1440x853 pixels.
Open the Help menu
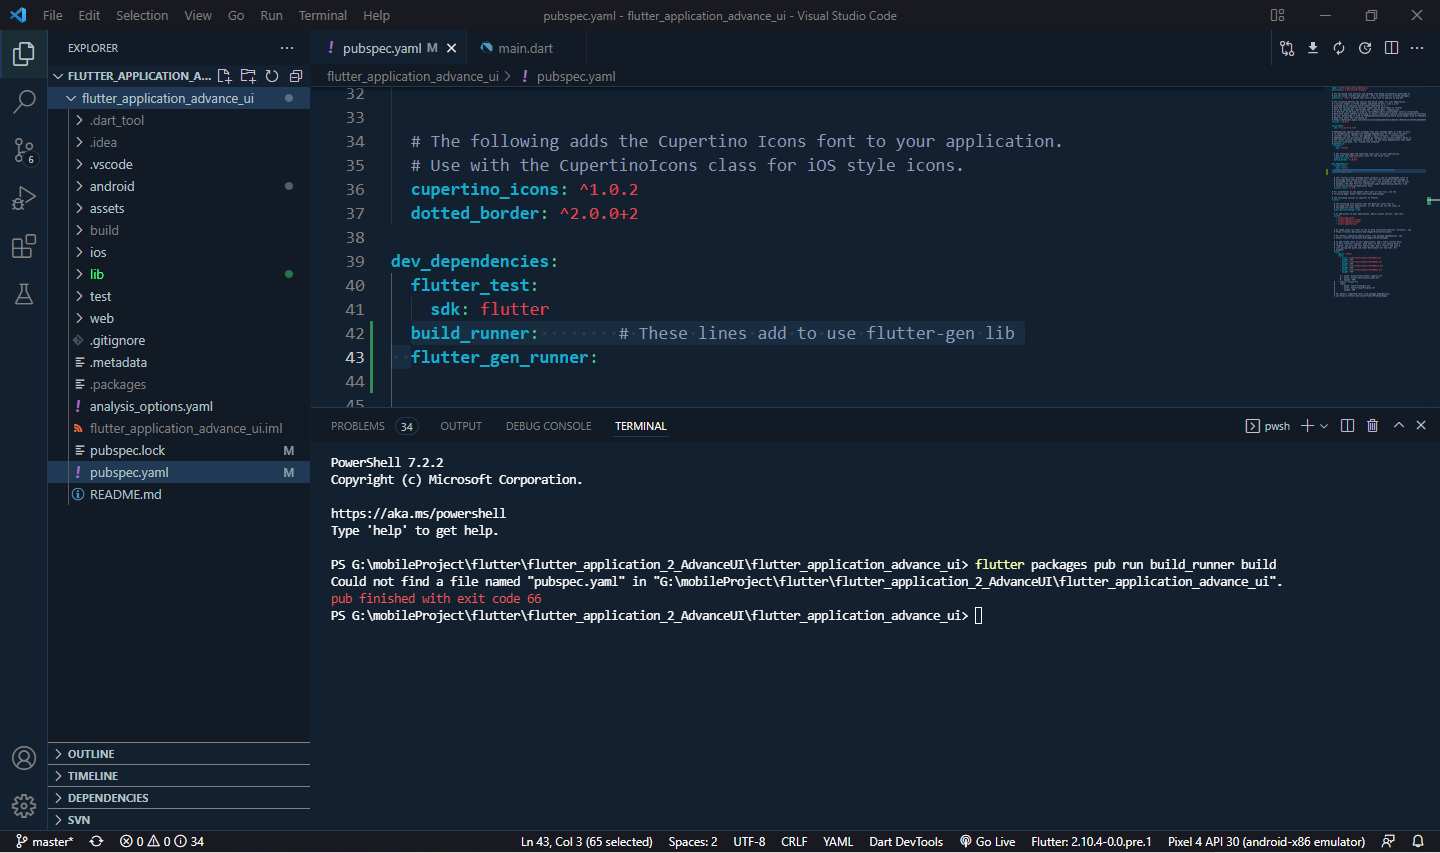click(377, 15)
